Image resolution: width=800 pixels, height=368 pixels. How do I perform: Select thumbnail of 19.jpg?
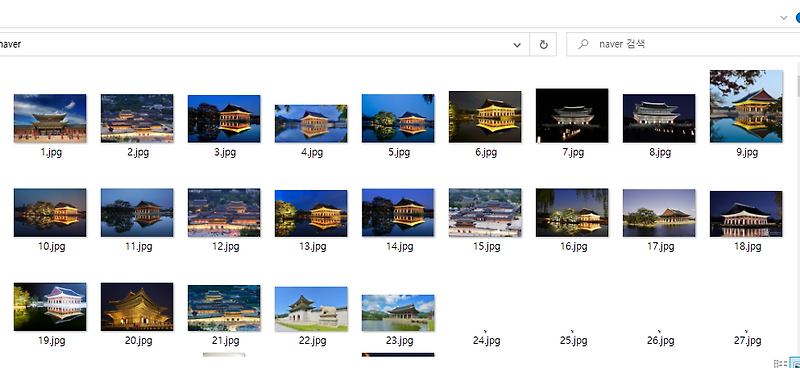(x=50, y=307)
